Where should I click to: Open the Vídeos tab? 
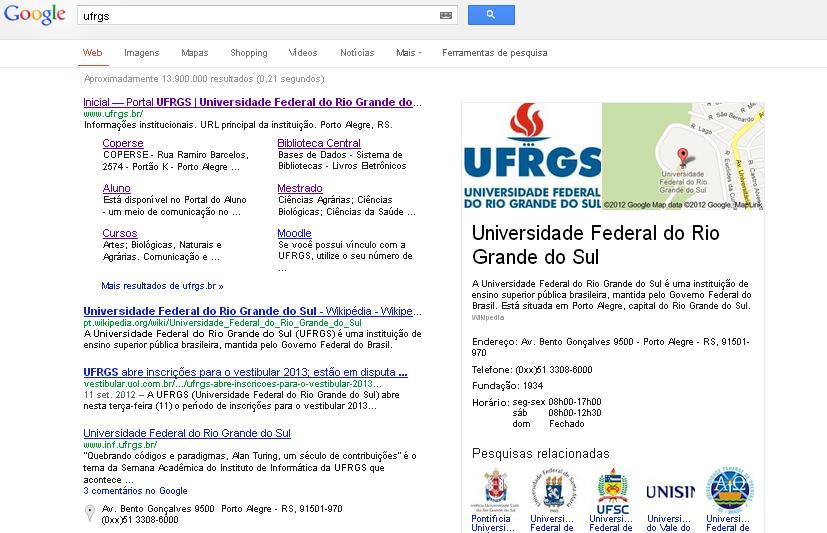303,53
